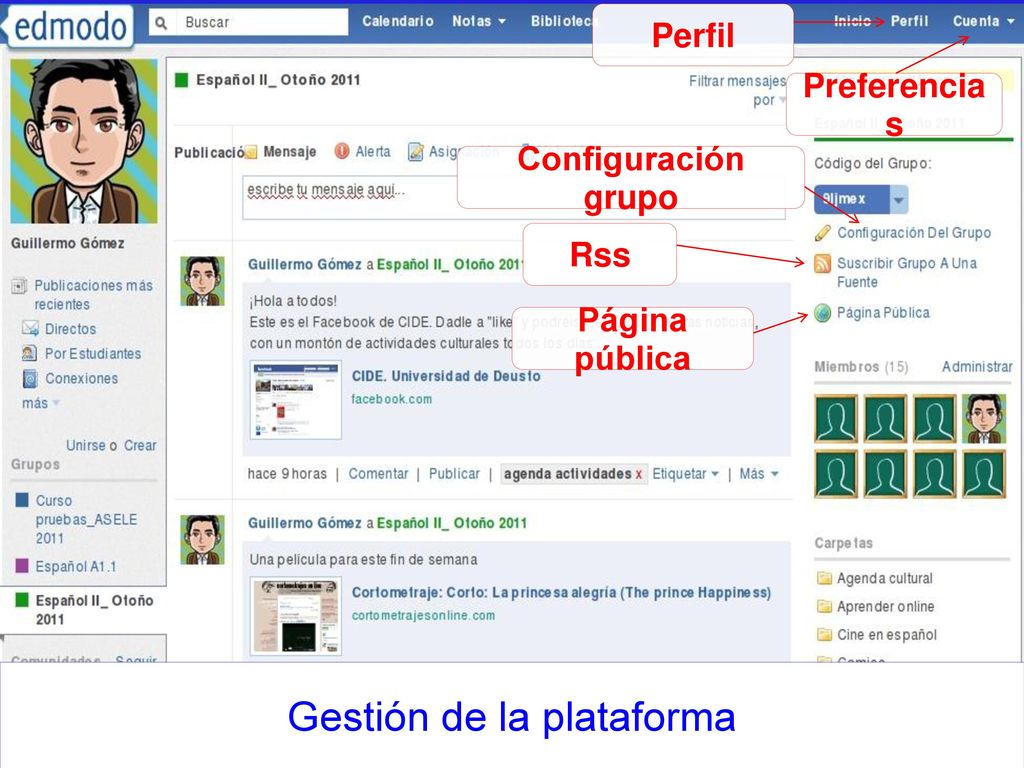Select Español II_ Otoño 2011 sidebar group
This screenshot has height=768, width=1024.
tap(95, 609)
